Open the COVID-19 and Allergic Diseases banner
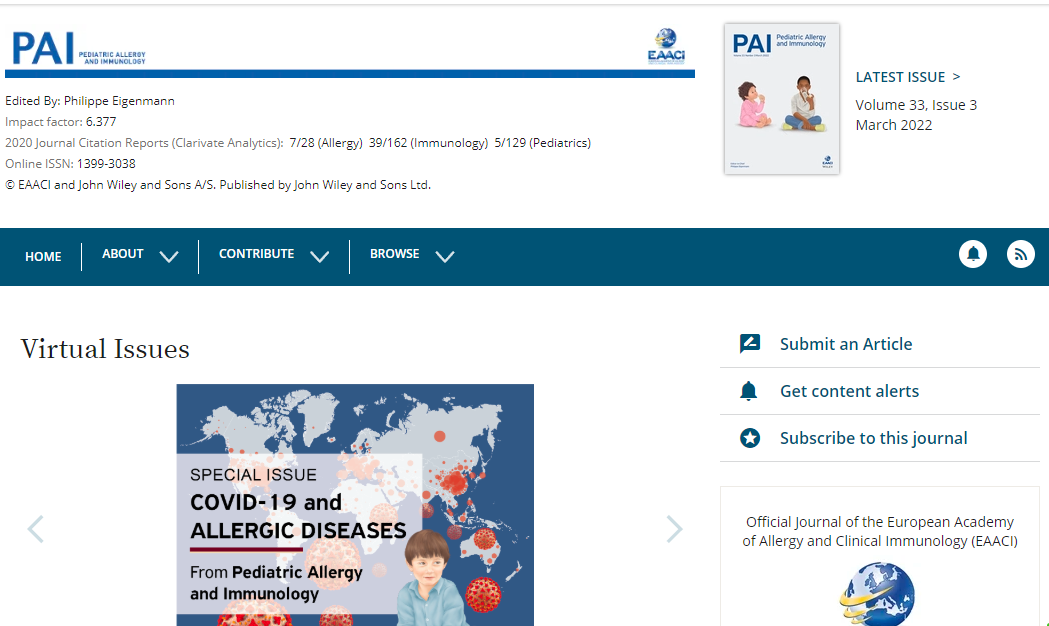This screenshot has width=1049, height=626. (355, 505)
